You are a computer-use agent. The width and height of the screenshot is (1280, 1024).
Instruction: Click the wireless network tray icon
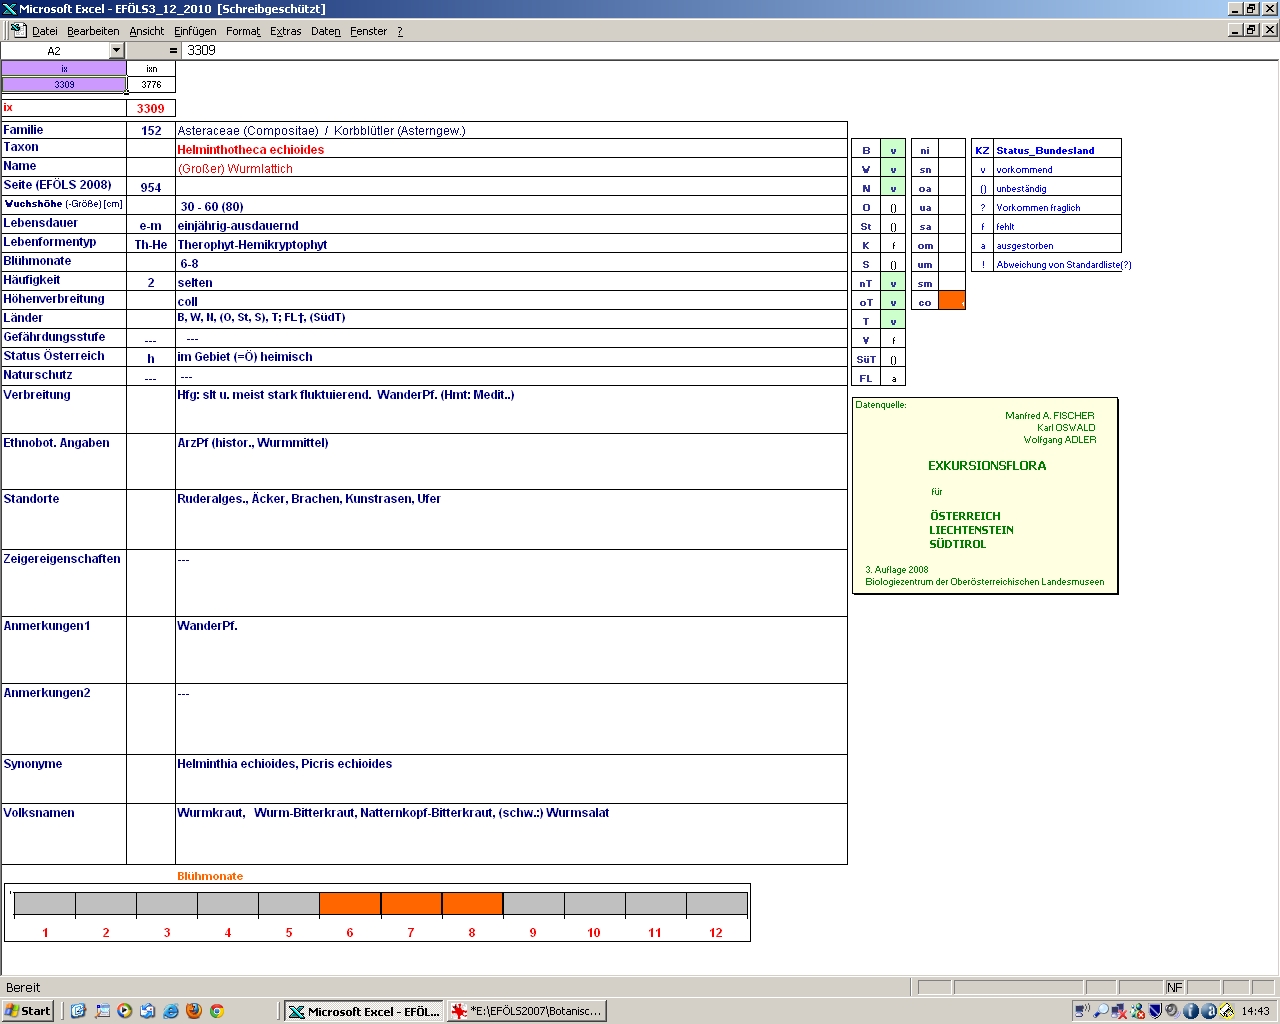[x=1082, y=1011]
